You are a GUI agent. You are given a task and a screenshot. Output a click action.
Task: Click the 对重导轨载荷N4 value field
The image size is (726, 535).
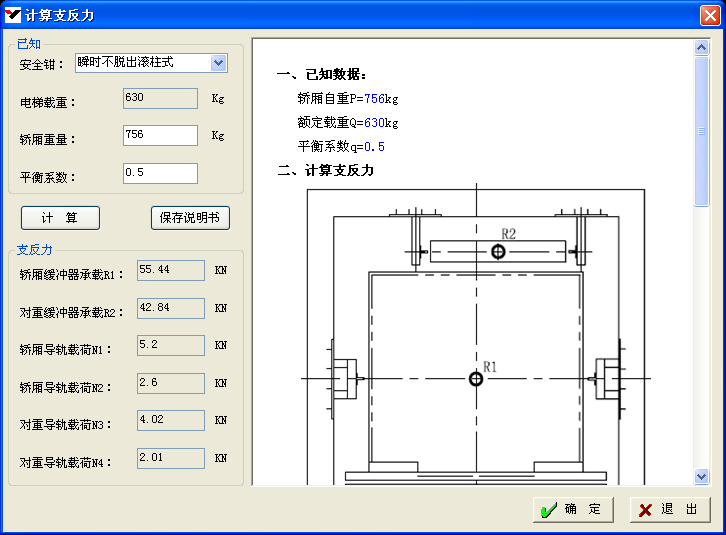pos(170,459)
